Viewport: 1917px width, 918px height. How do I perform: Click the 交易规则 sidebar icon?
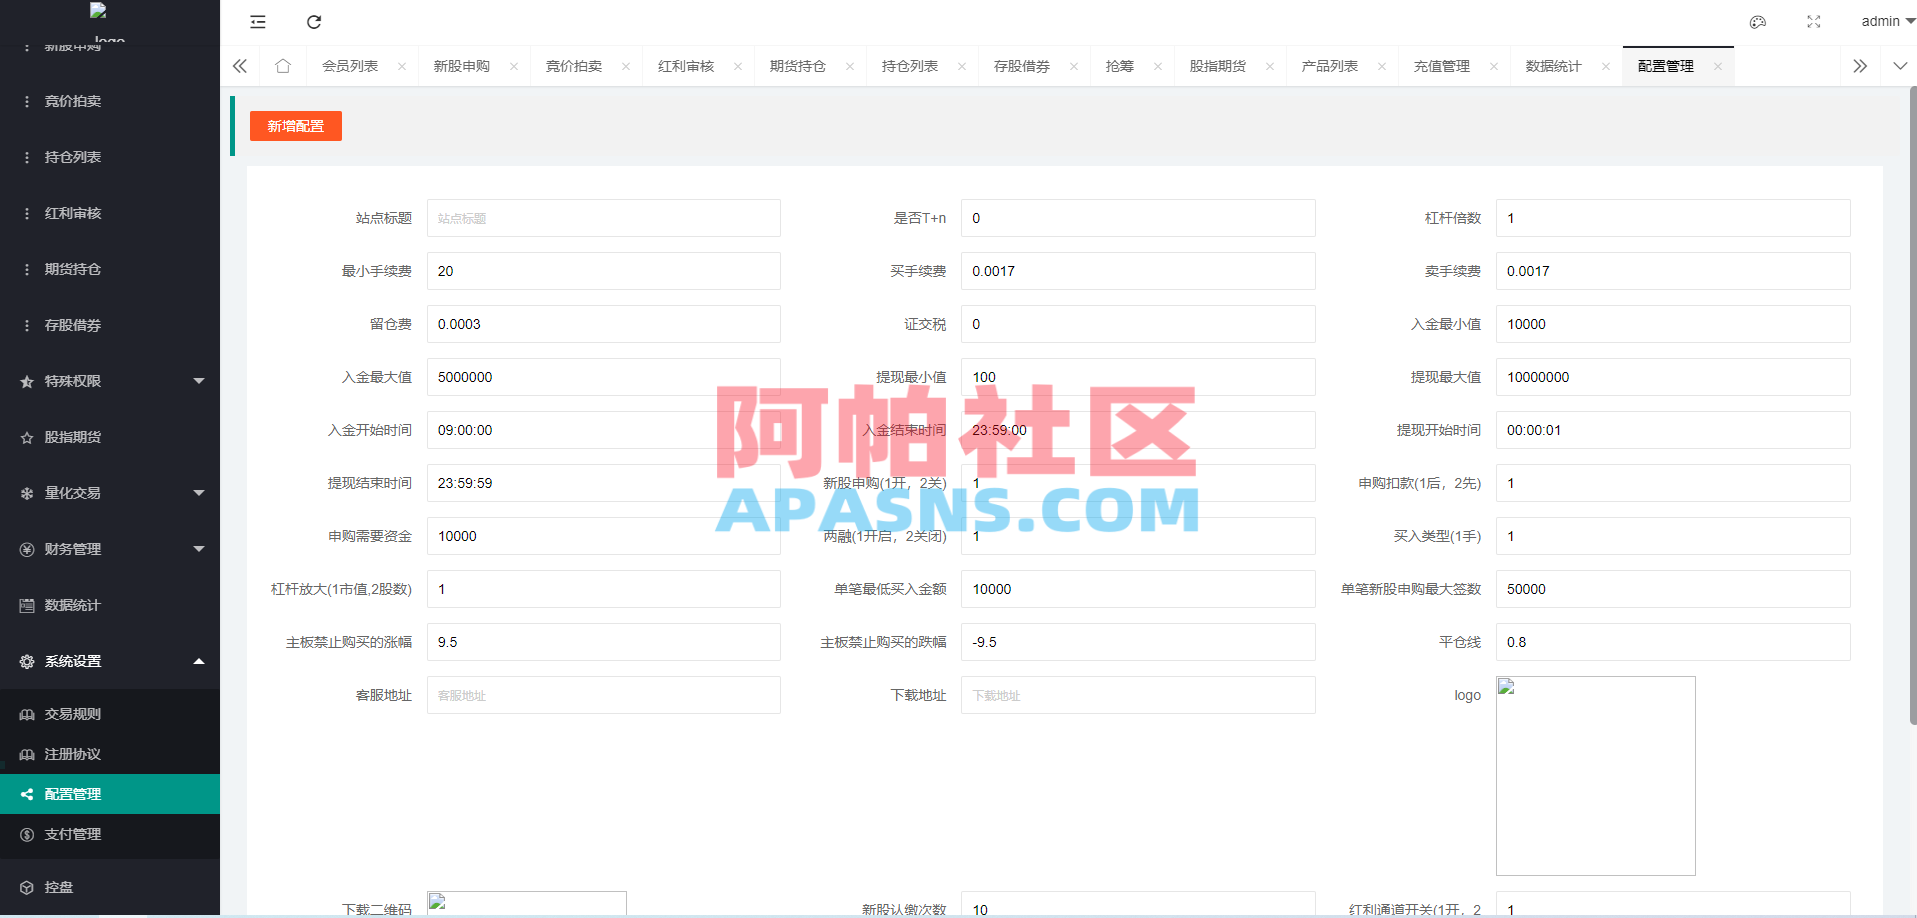(x=27, y=714)
